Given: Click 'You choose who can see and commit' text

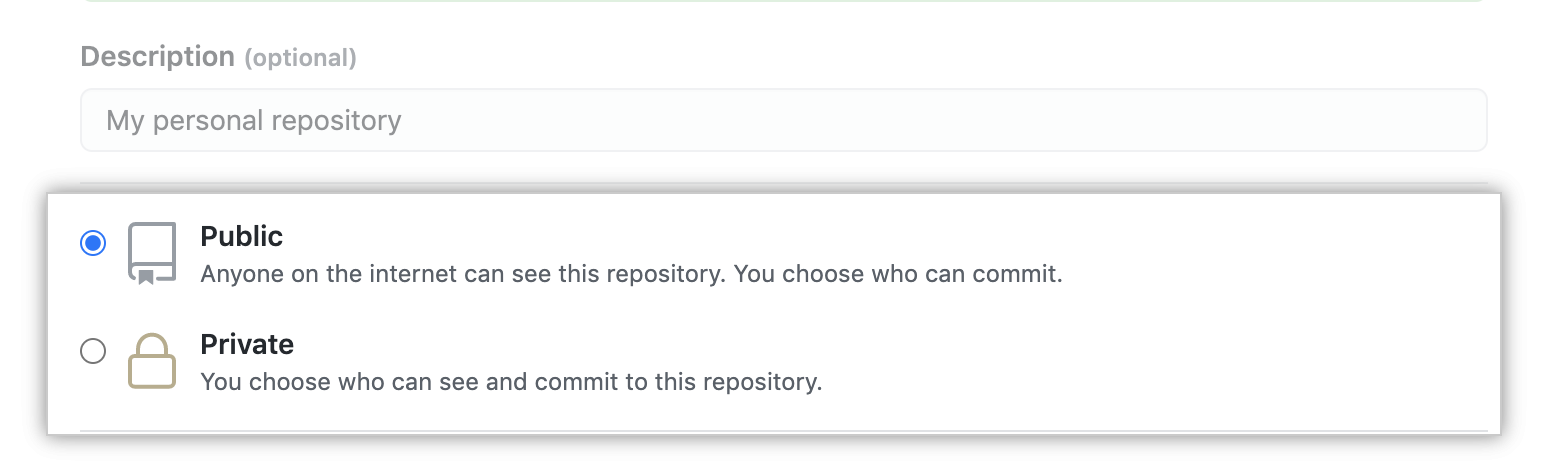Looking at the screenshot, I should 511,382.
